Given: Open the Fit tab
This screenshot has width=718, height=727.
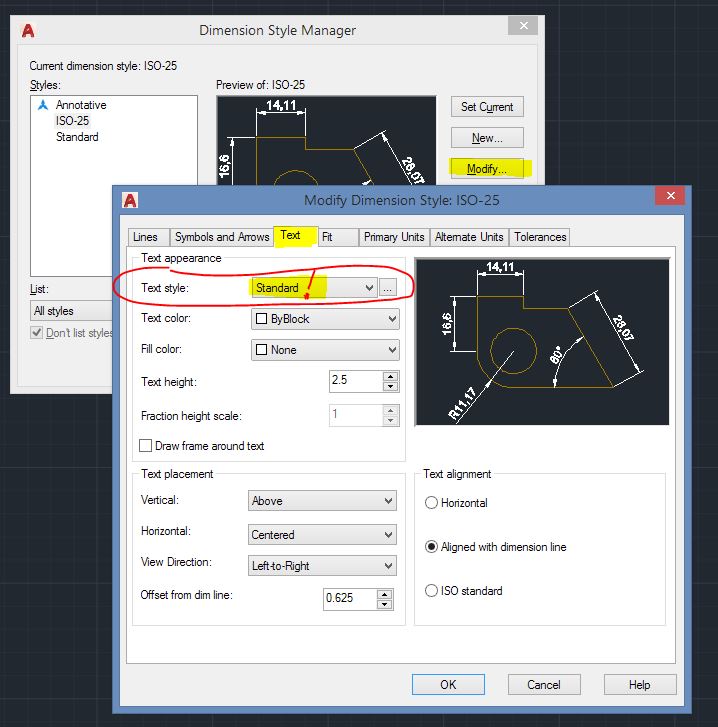Looking at the screenshot, I should (337, 237).
